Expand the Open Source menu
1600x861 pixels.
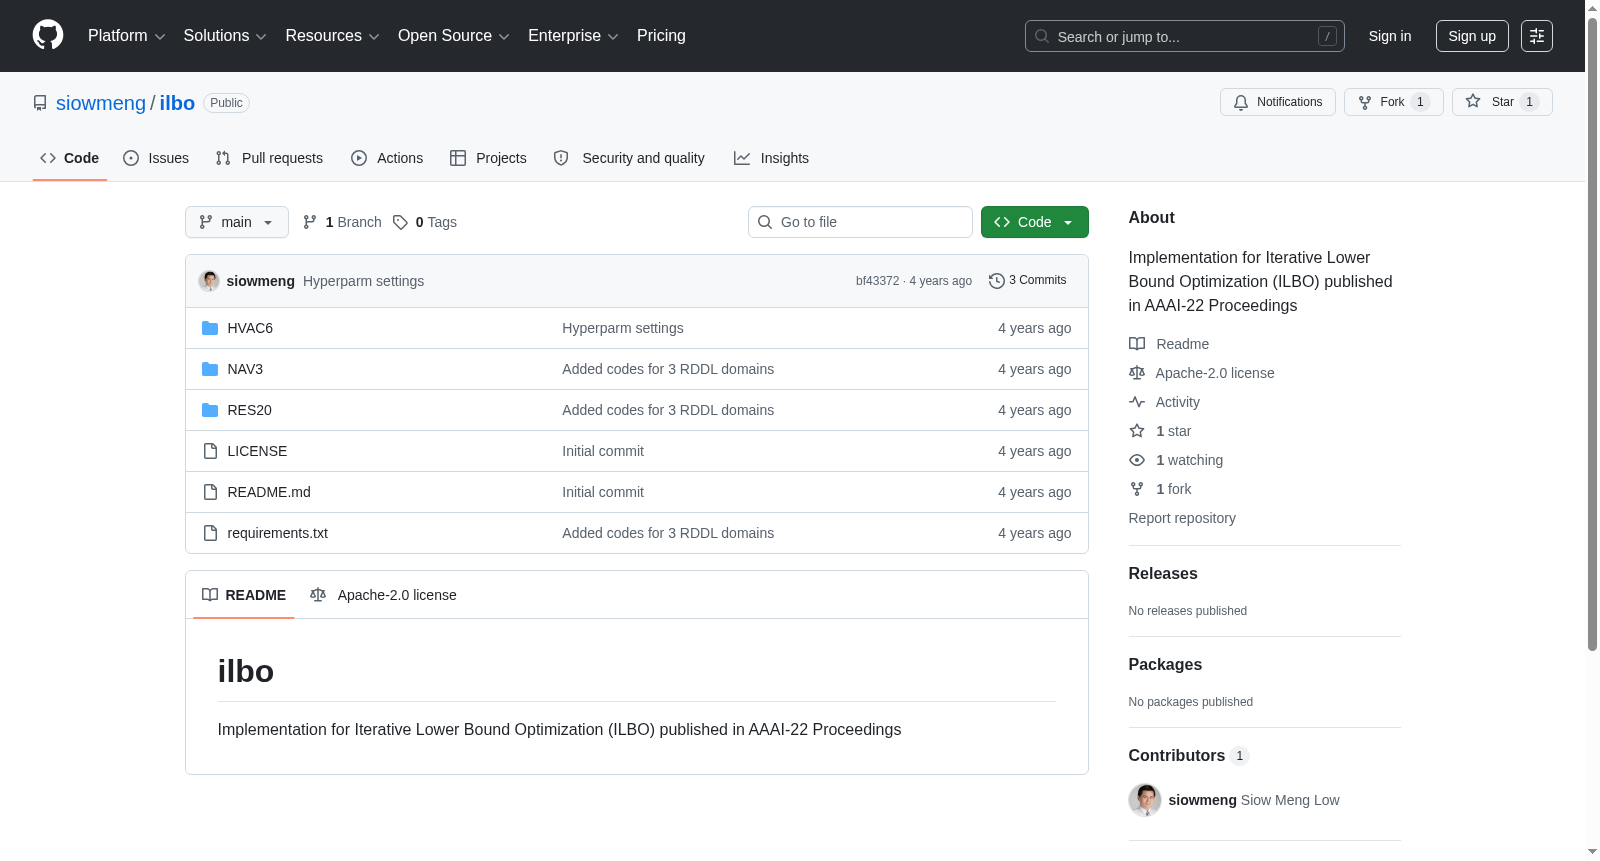[x=454, y=36]
